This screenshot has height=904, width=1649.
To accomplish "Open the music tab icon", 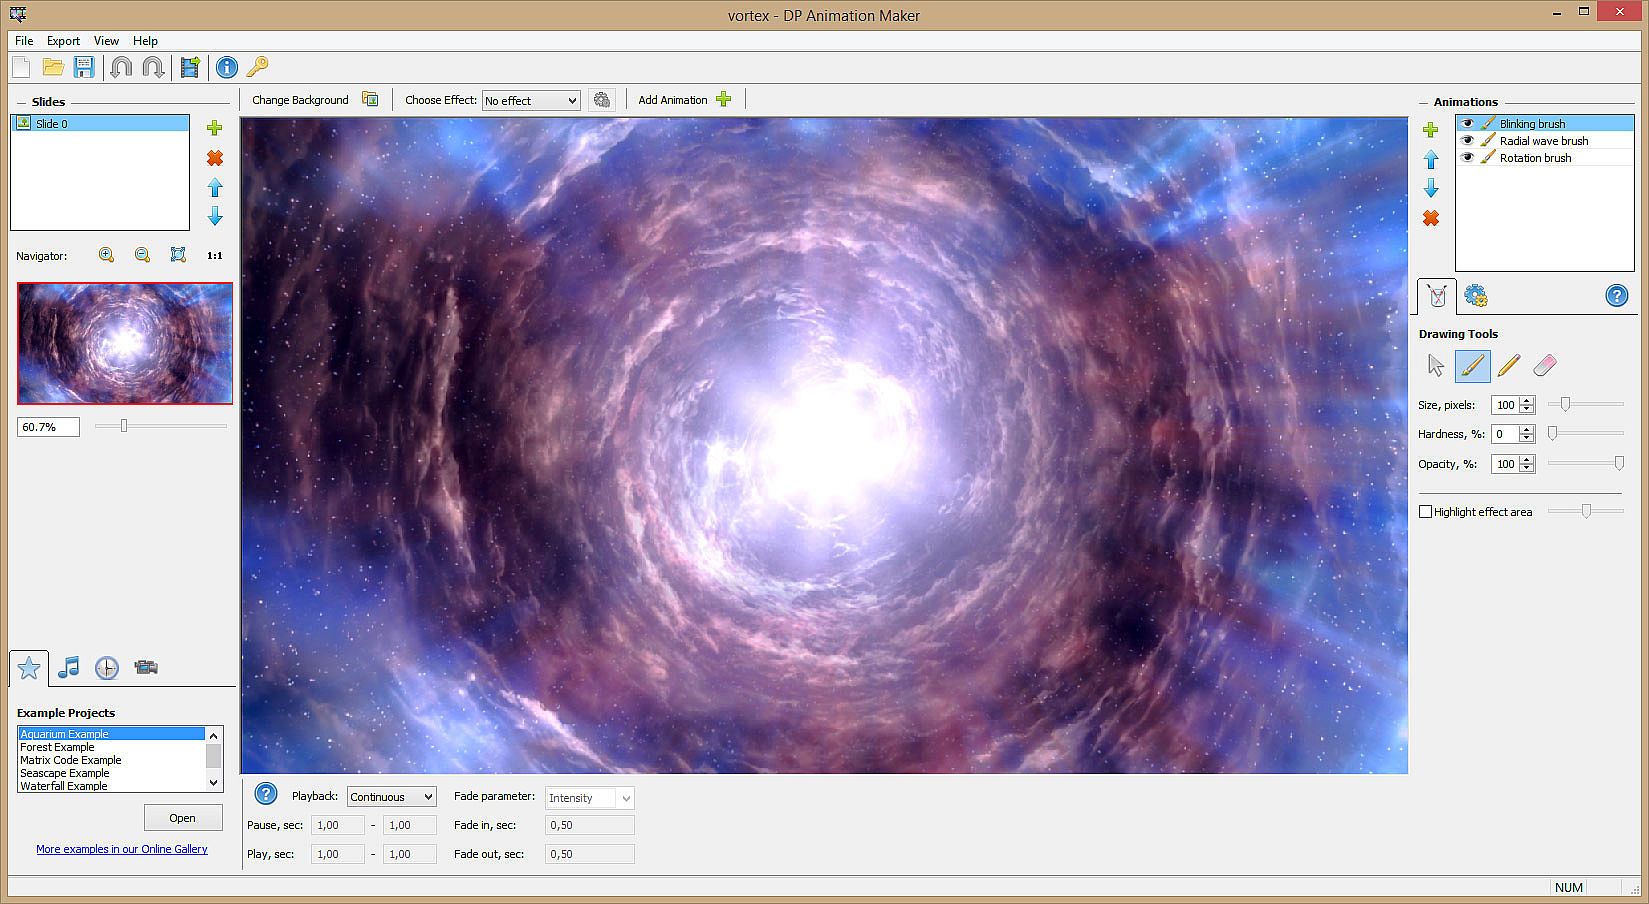I will pos(68,668).
